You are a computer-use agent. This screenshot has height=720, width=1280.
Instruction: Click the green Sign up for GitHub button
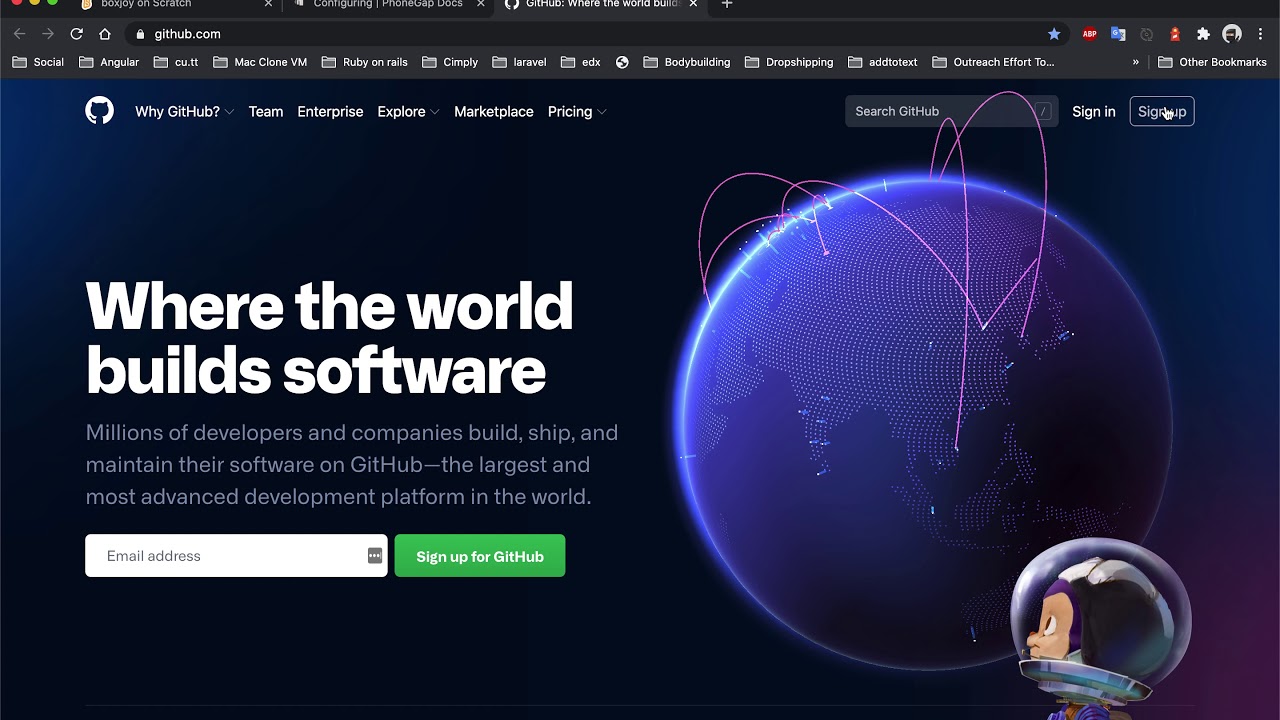[480, 556]
